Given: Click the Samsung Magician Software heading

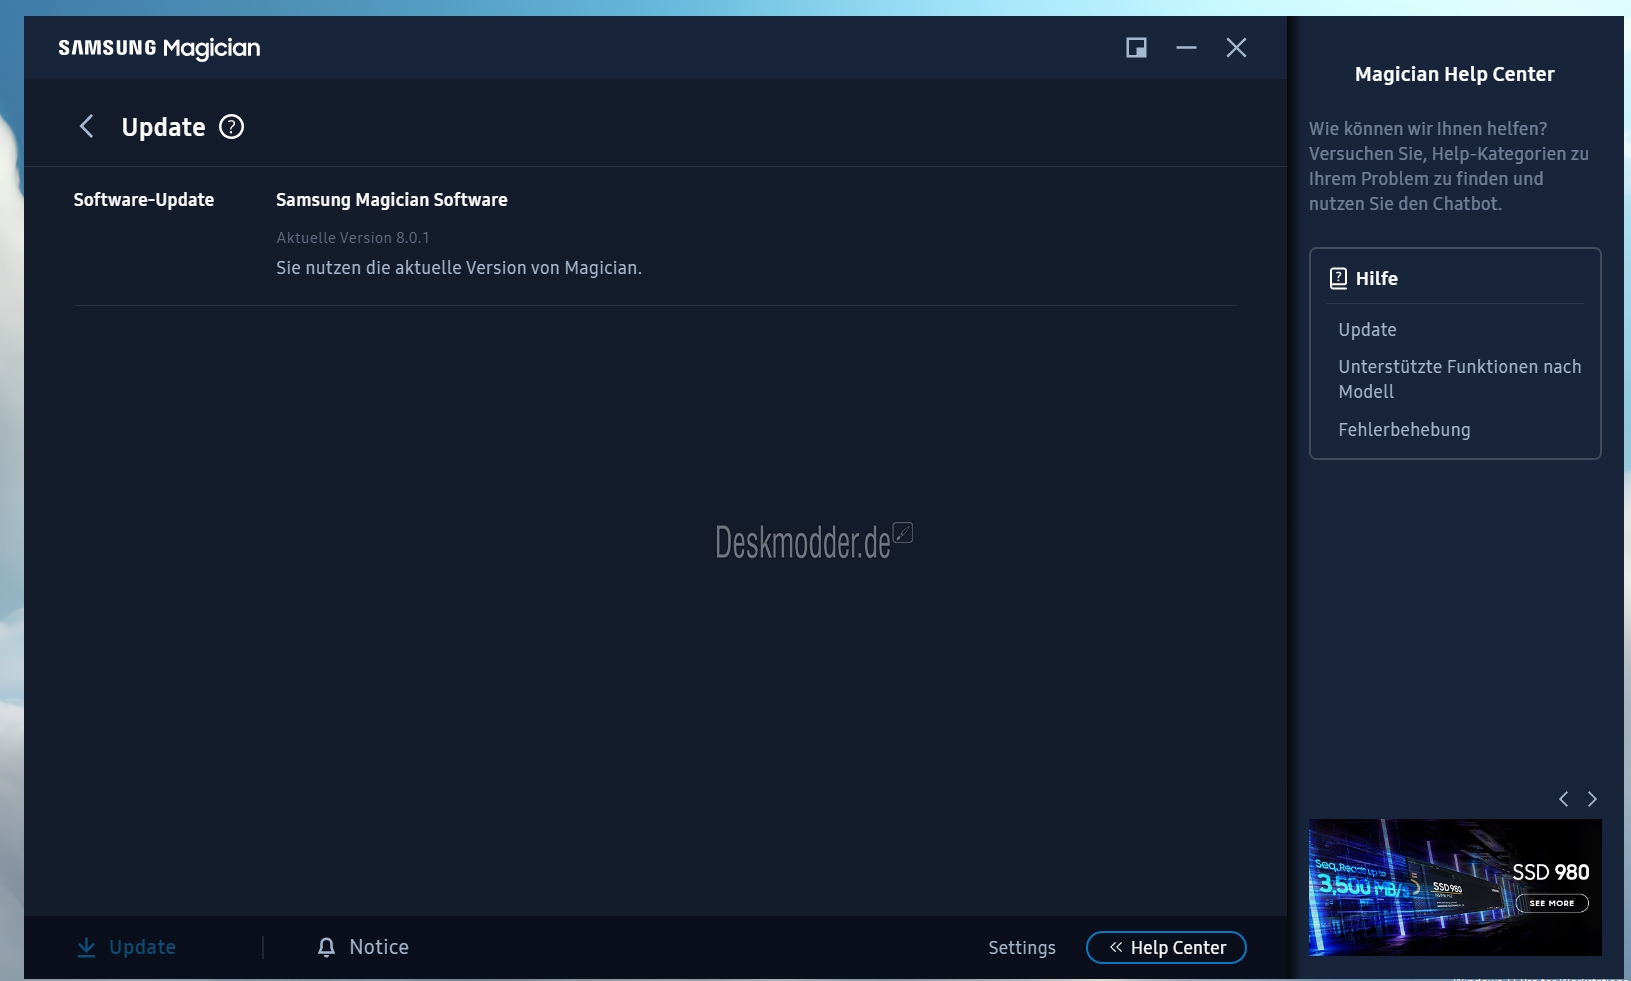Looking at the screenshot, I should [392, 200].
